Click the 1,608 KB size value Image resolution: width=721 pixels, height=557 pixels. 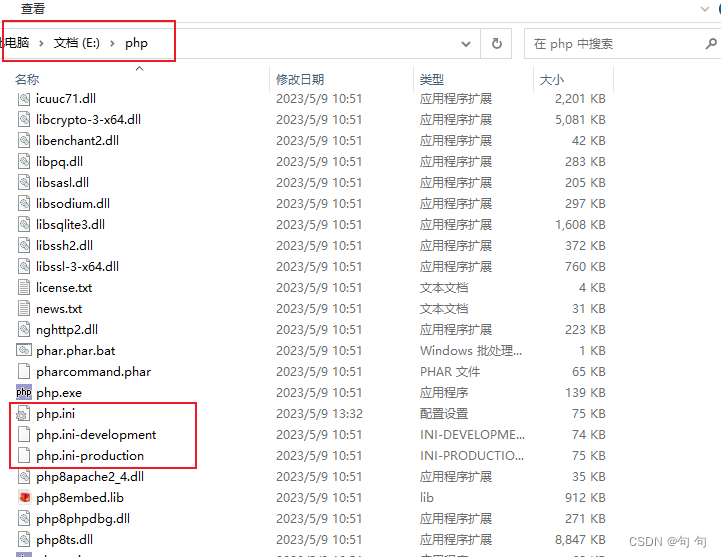(x=580, y=224)
